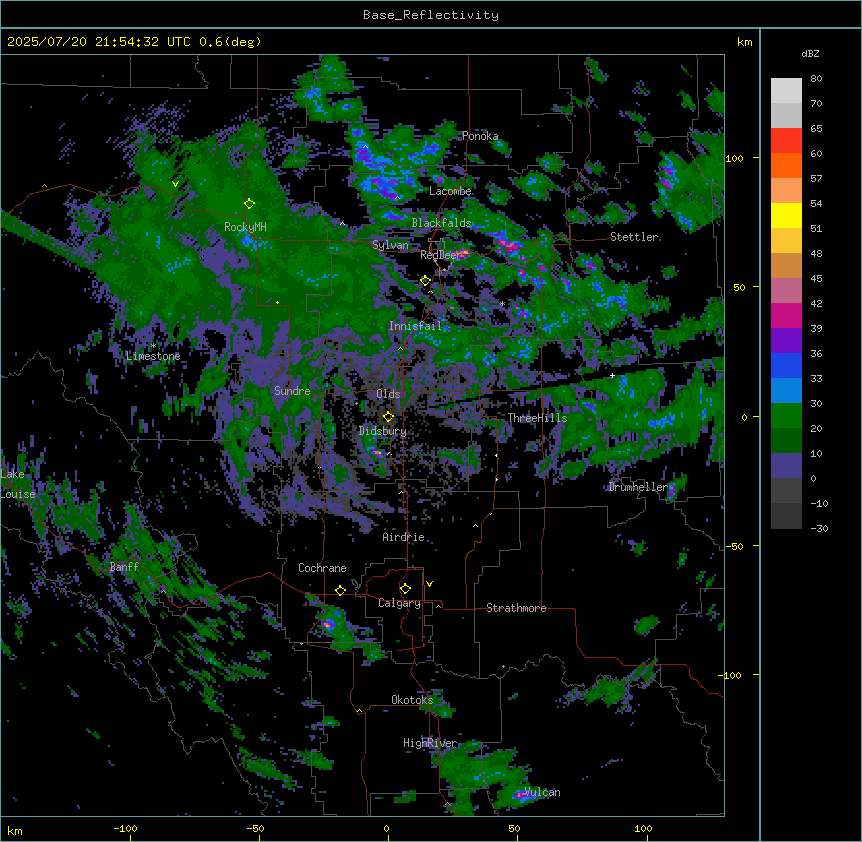Image resolution: width=862 pixels, height=842 pixels.
Task: Click the Strathmore label
Action: (x=516, y=608)
